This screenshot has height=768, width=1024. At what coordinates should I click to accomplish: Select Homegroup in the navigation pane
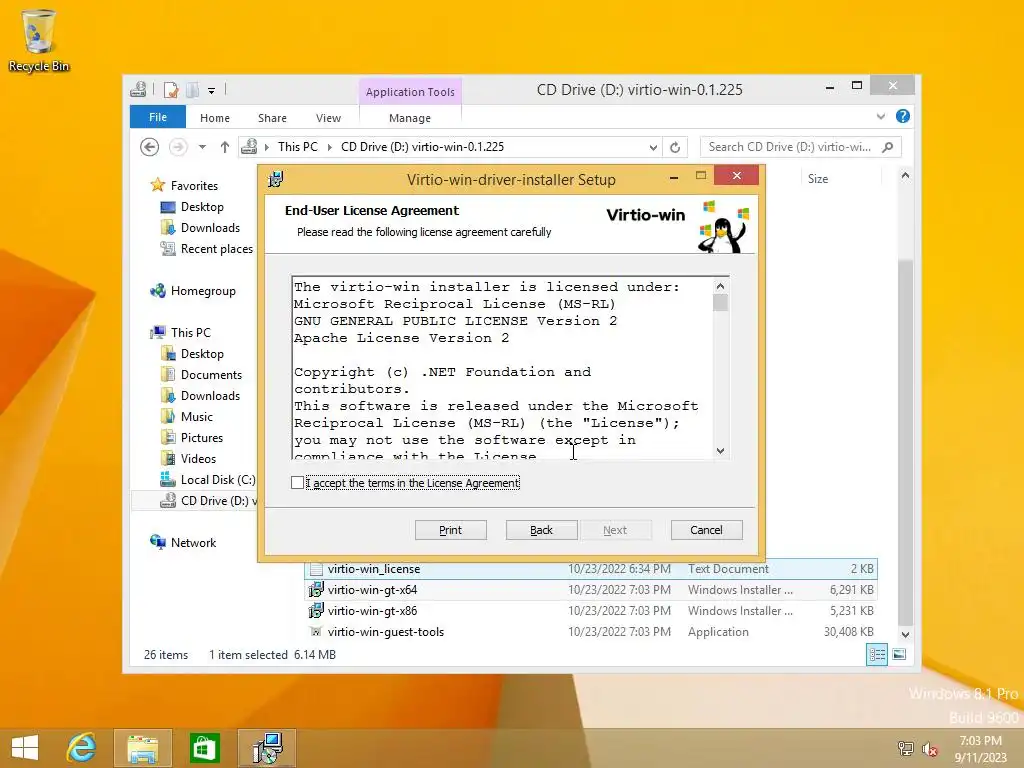(x=203, y=291)
